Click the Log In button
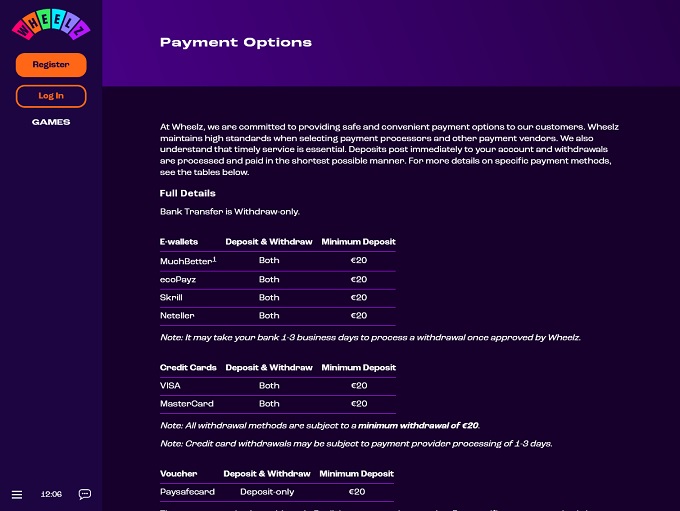Screen dimensions: 680x511 click(51, 96)
